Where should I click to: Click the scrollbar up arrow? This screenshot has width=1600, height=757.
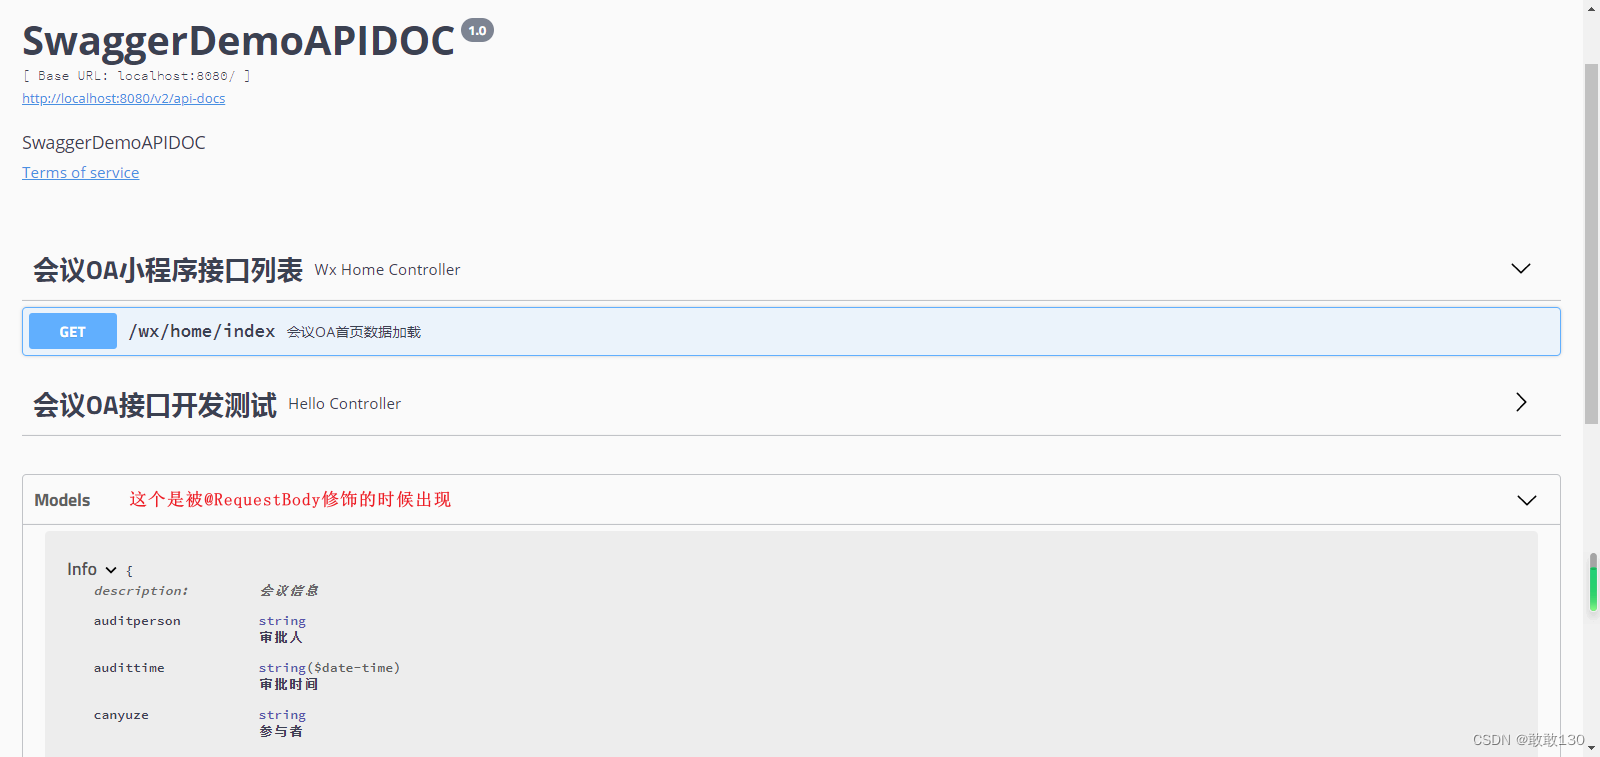pyautogui.click(x=1591, y=8)
